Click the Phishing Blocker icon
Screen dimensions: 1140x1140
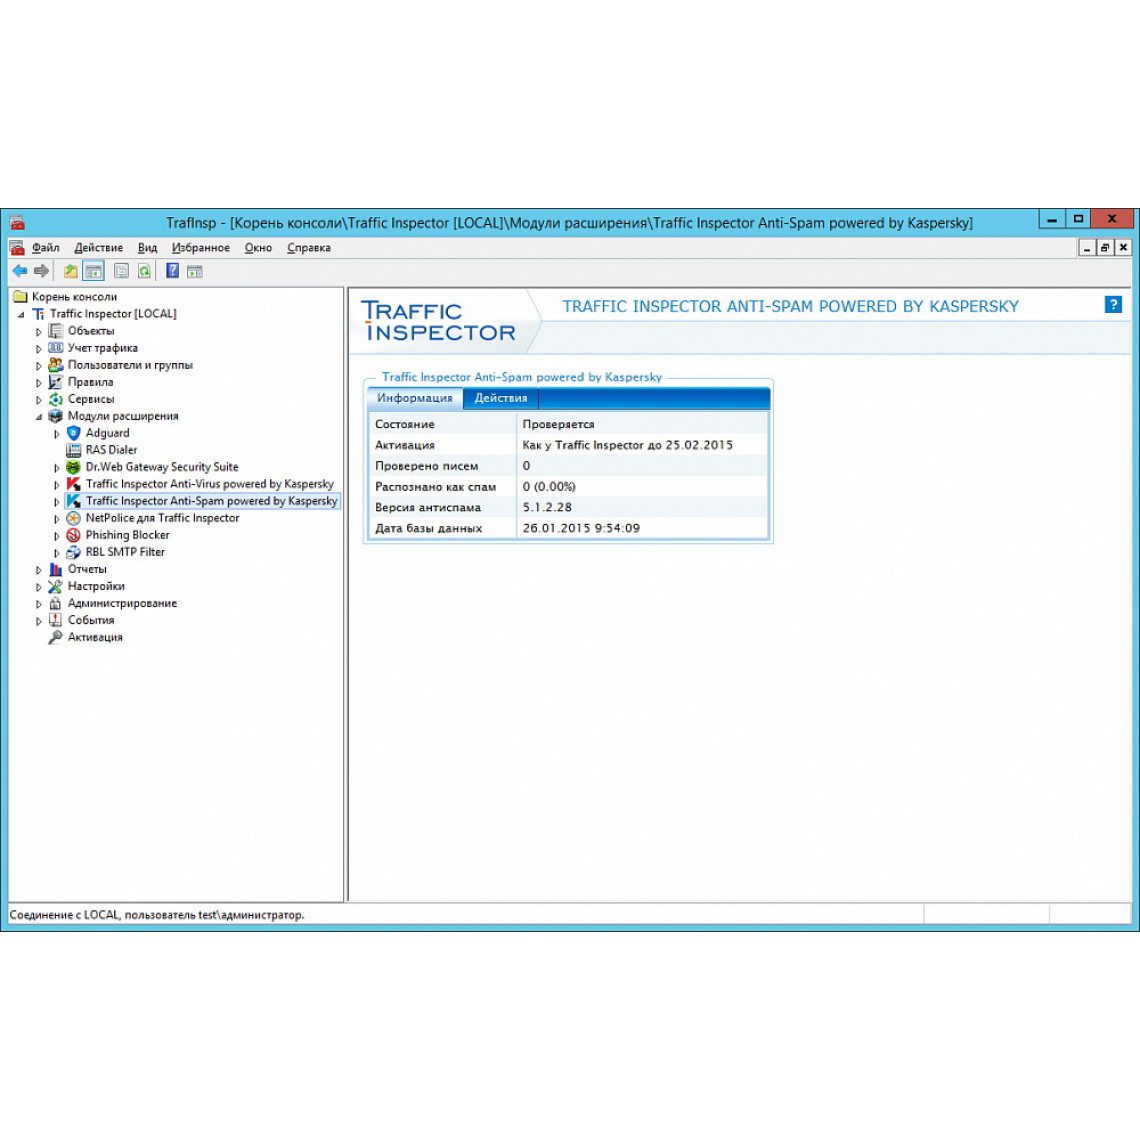pyautogui.click(x=73, y=535)
